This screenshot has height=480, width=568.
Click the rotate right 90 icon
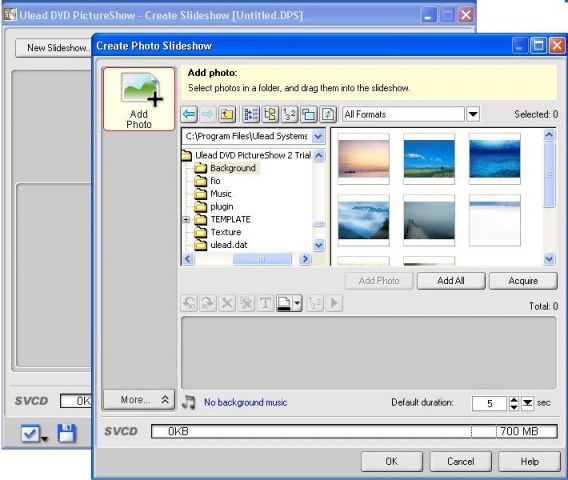click(x=208, y=303)
